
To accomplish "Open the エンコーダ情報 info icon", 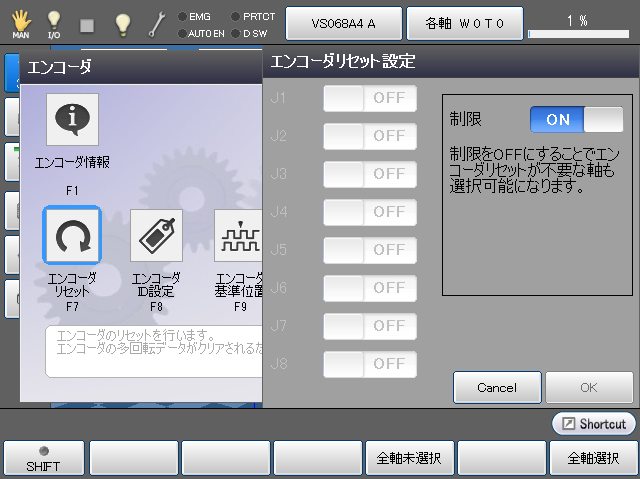I will click(x=72, y=120).
